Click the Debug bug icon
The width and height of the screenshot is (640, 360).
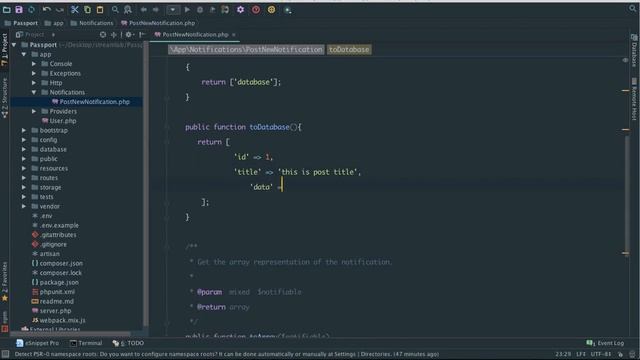point(200,9)
